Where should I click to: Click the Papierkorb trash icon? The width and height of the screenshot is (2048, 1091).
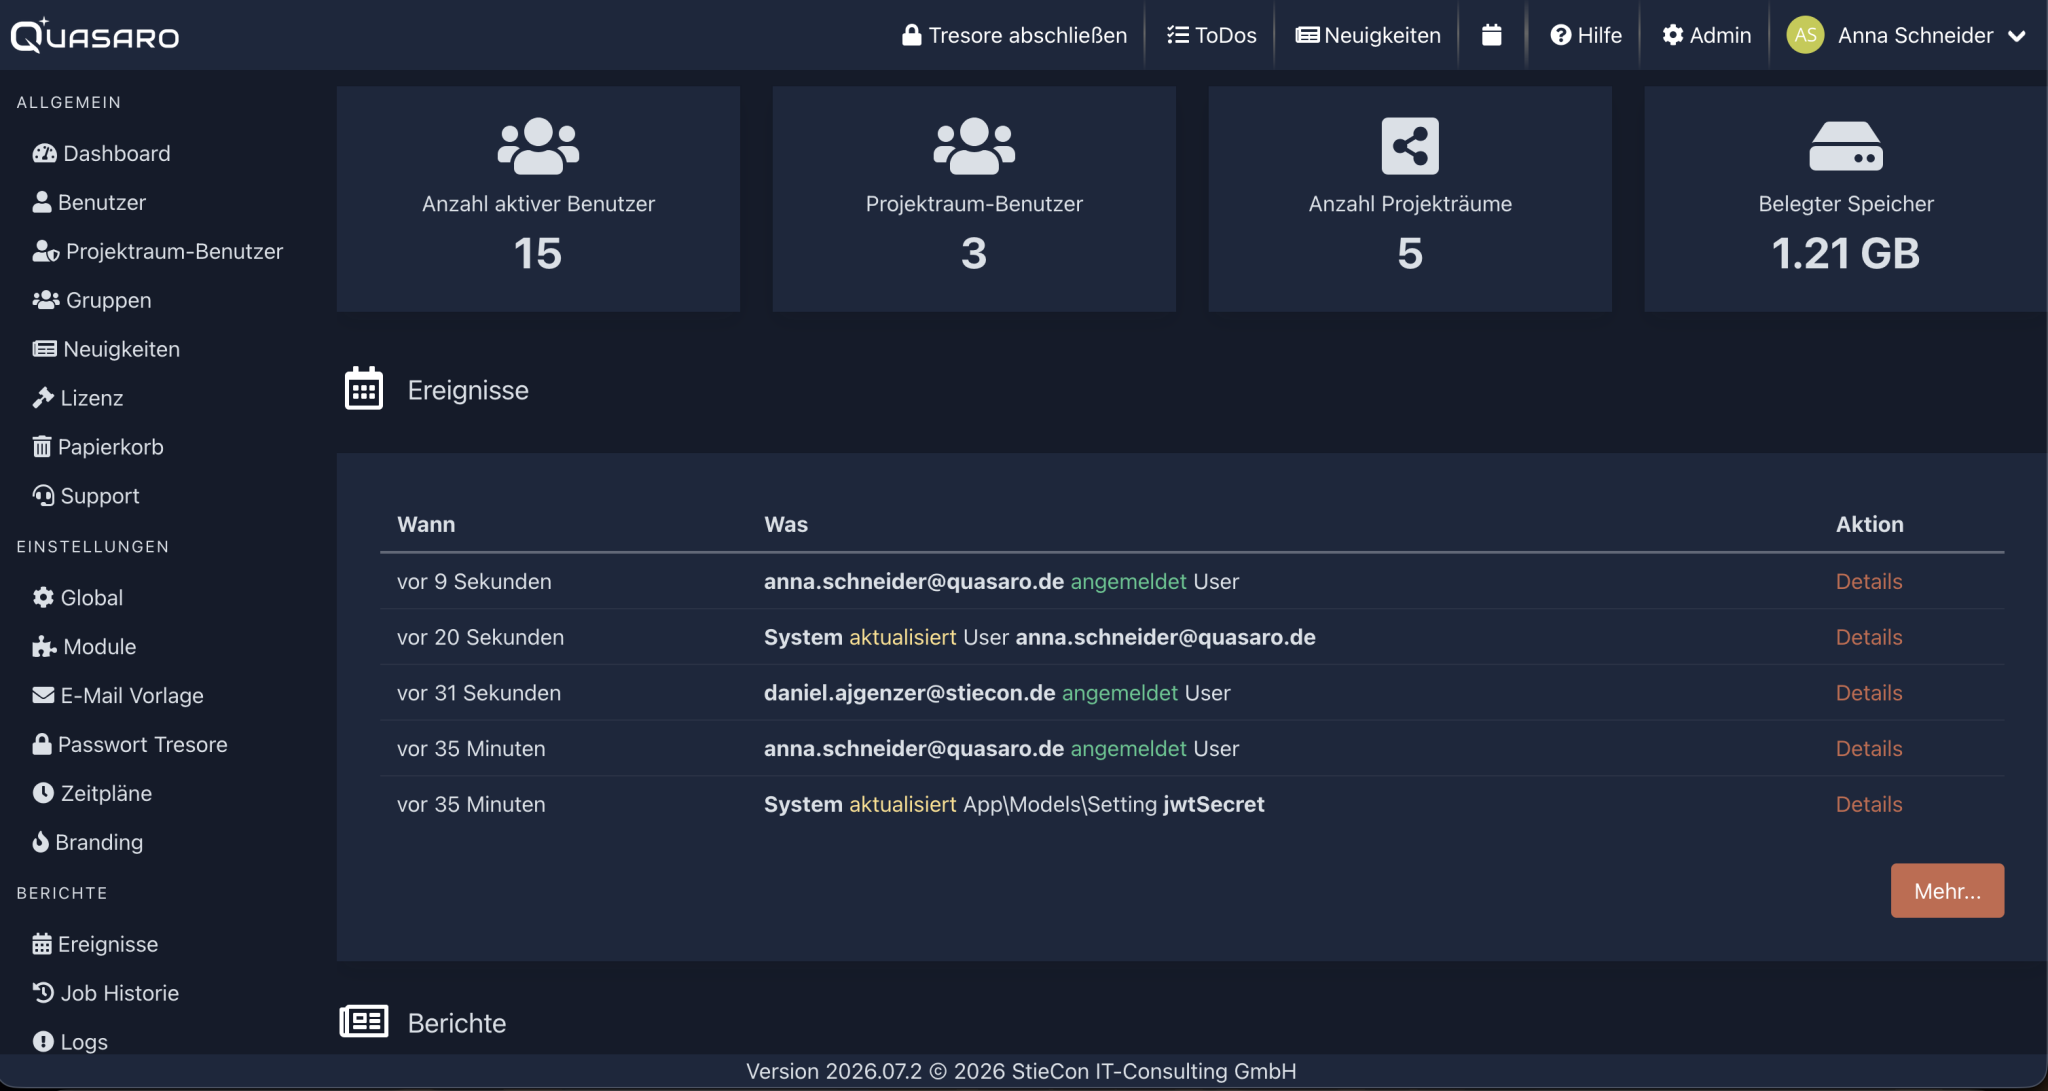(x=42, y=447)
